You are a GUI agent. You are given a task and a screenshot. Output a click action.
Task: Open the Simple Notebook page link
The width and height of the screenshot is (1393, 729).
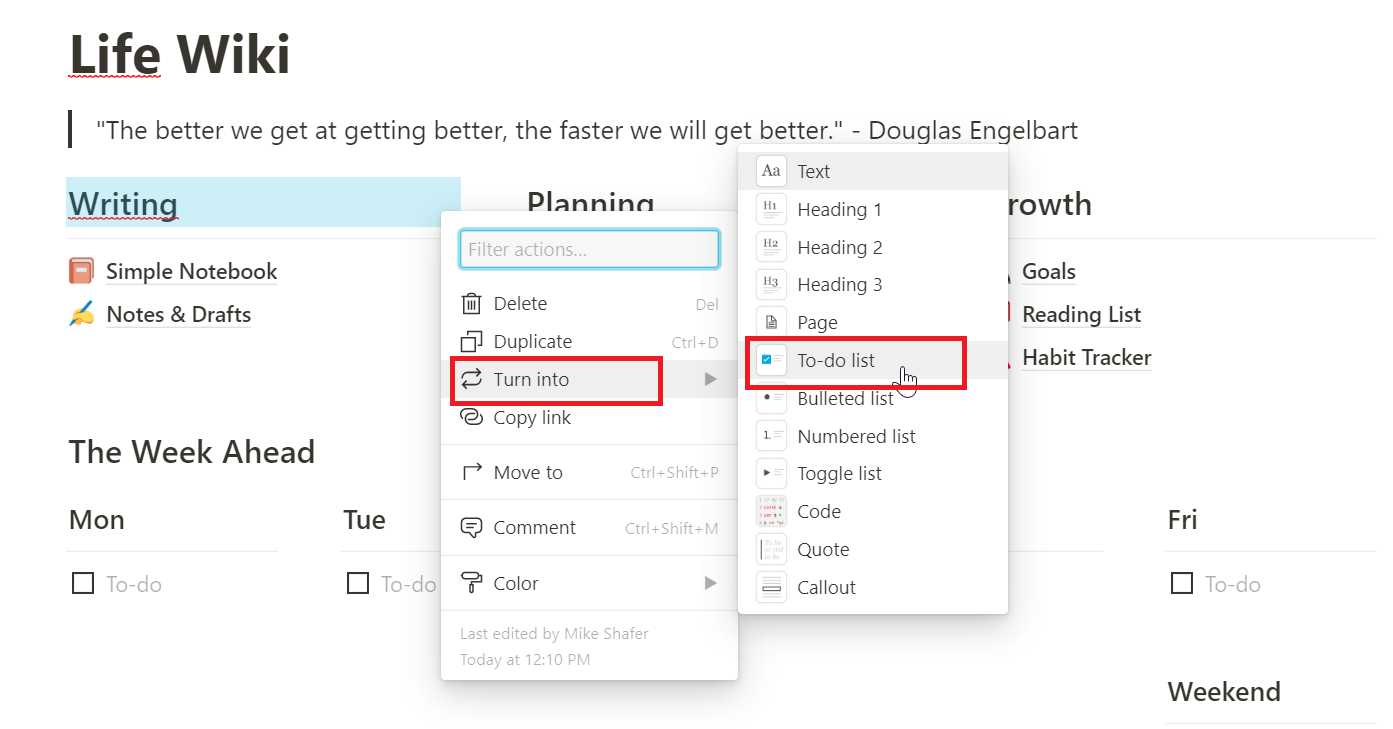click(x=191, y=272)
